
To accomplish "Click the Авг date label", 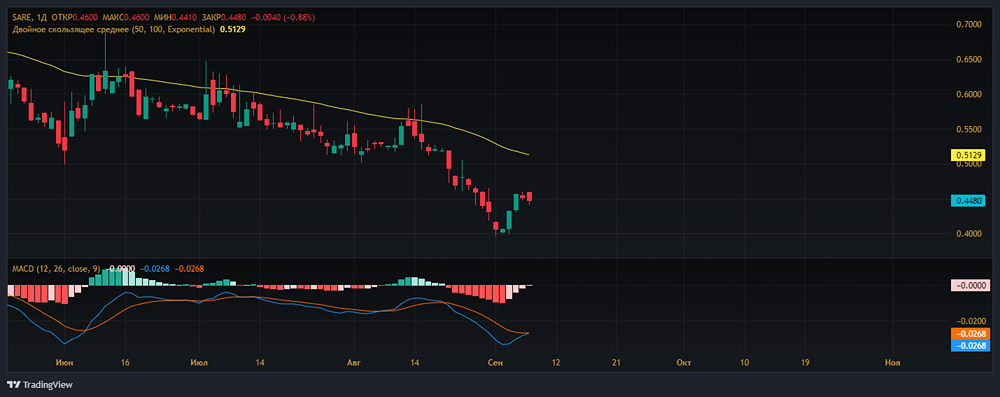I will click(353, 363).
